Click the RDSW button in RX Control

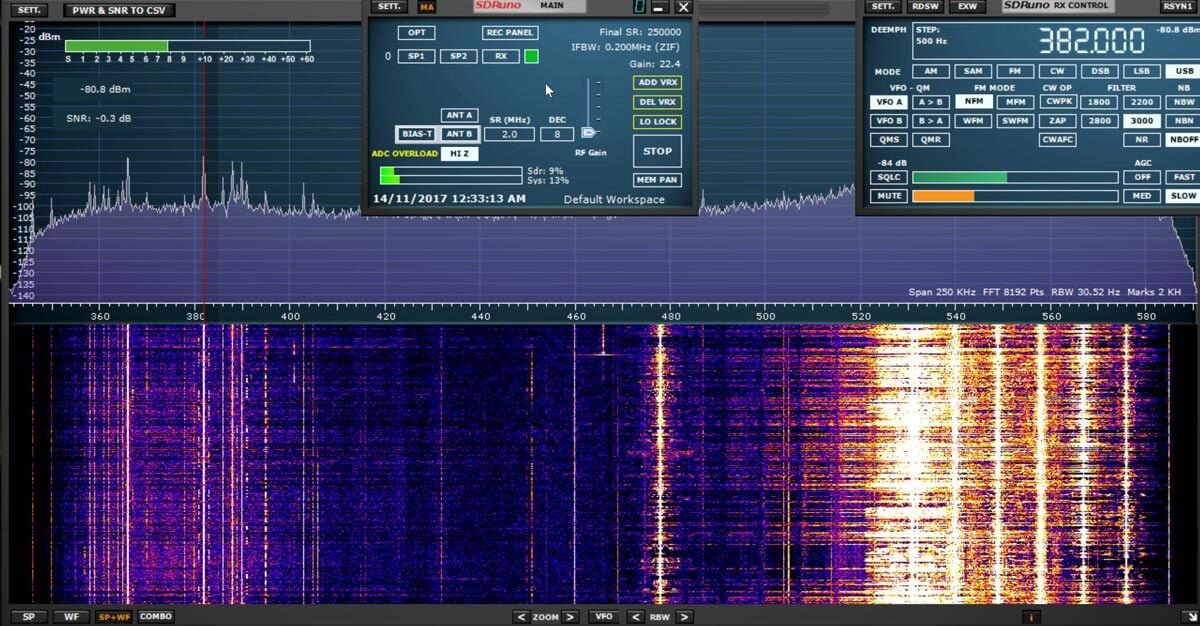tap(925, 7)
